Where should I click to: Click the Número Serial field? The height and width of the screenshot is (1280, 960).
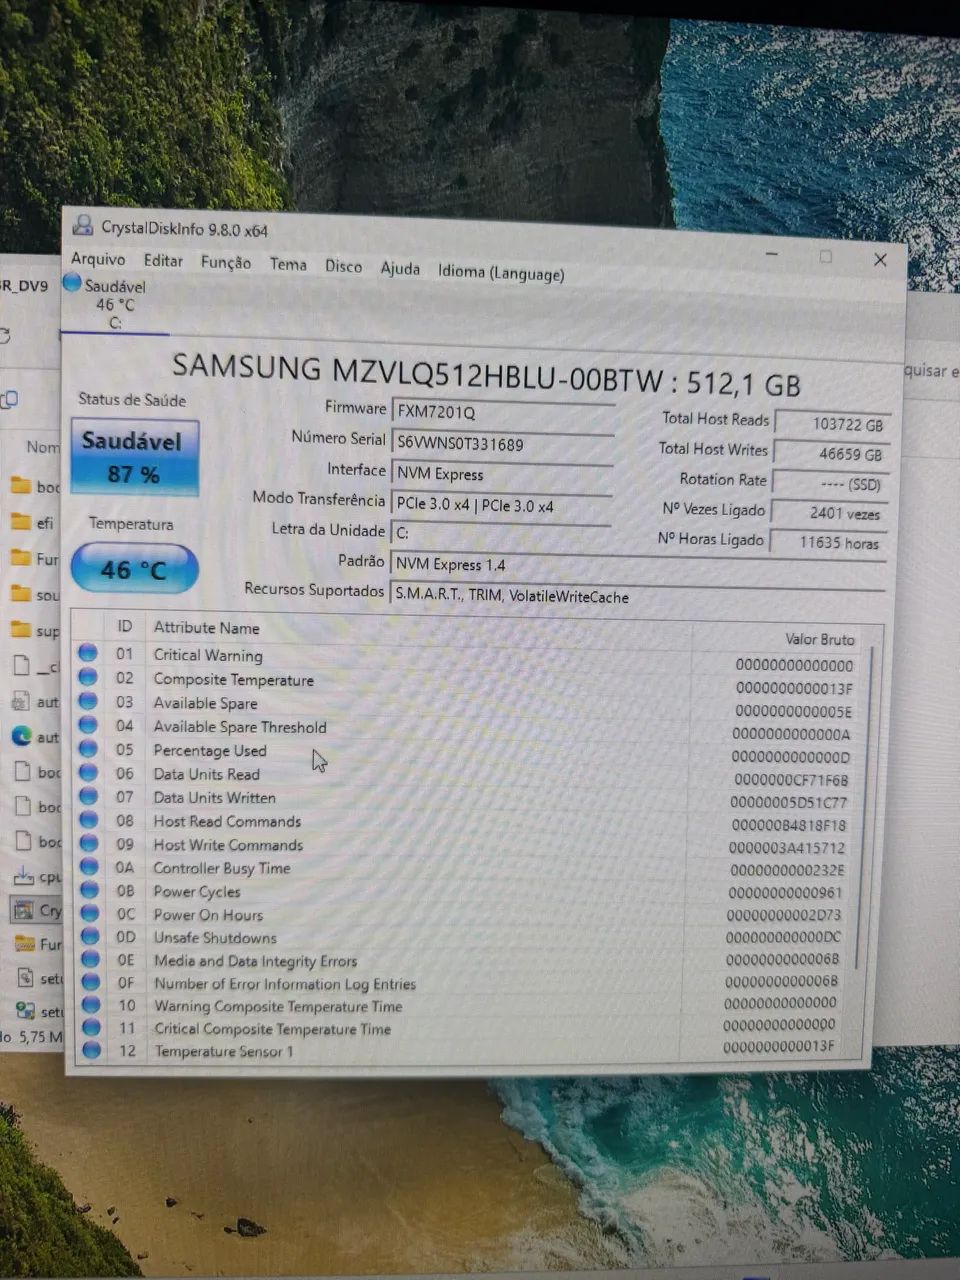pyautogui.click(x=502, y=443)
